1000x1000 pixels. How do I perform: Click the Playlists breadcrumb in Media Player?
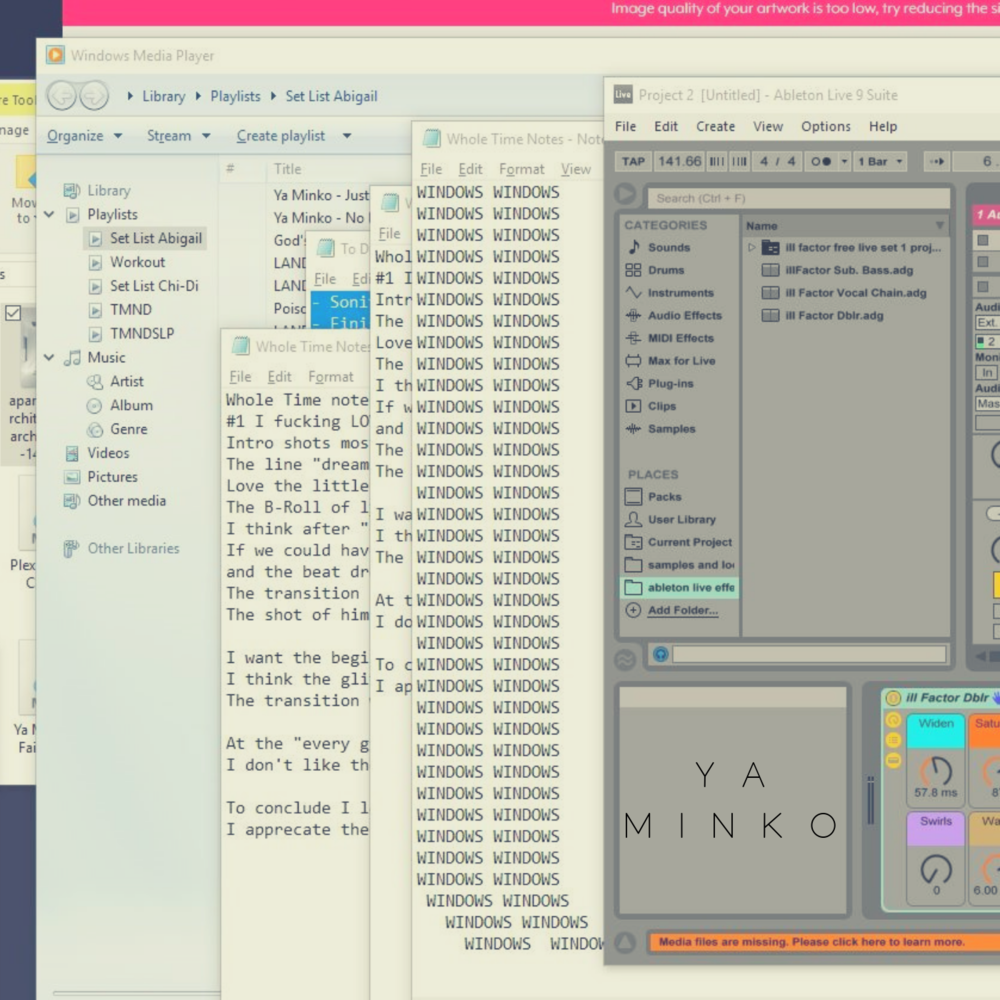point(235,96)
